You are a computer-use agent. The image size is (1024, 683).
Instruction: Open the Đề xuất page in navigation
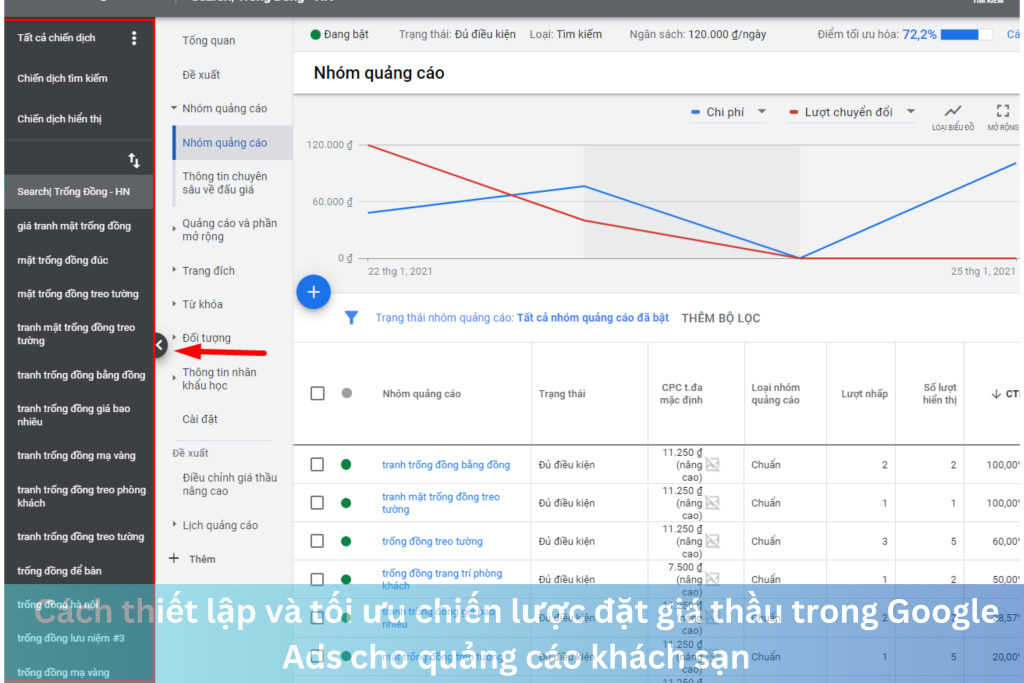point(201,74)
